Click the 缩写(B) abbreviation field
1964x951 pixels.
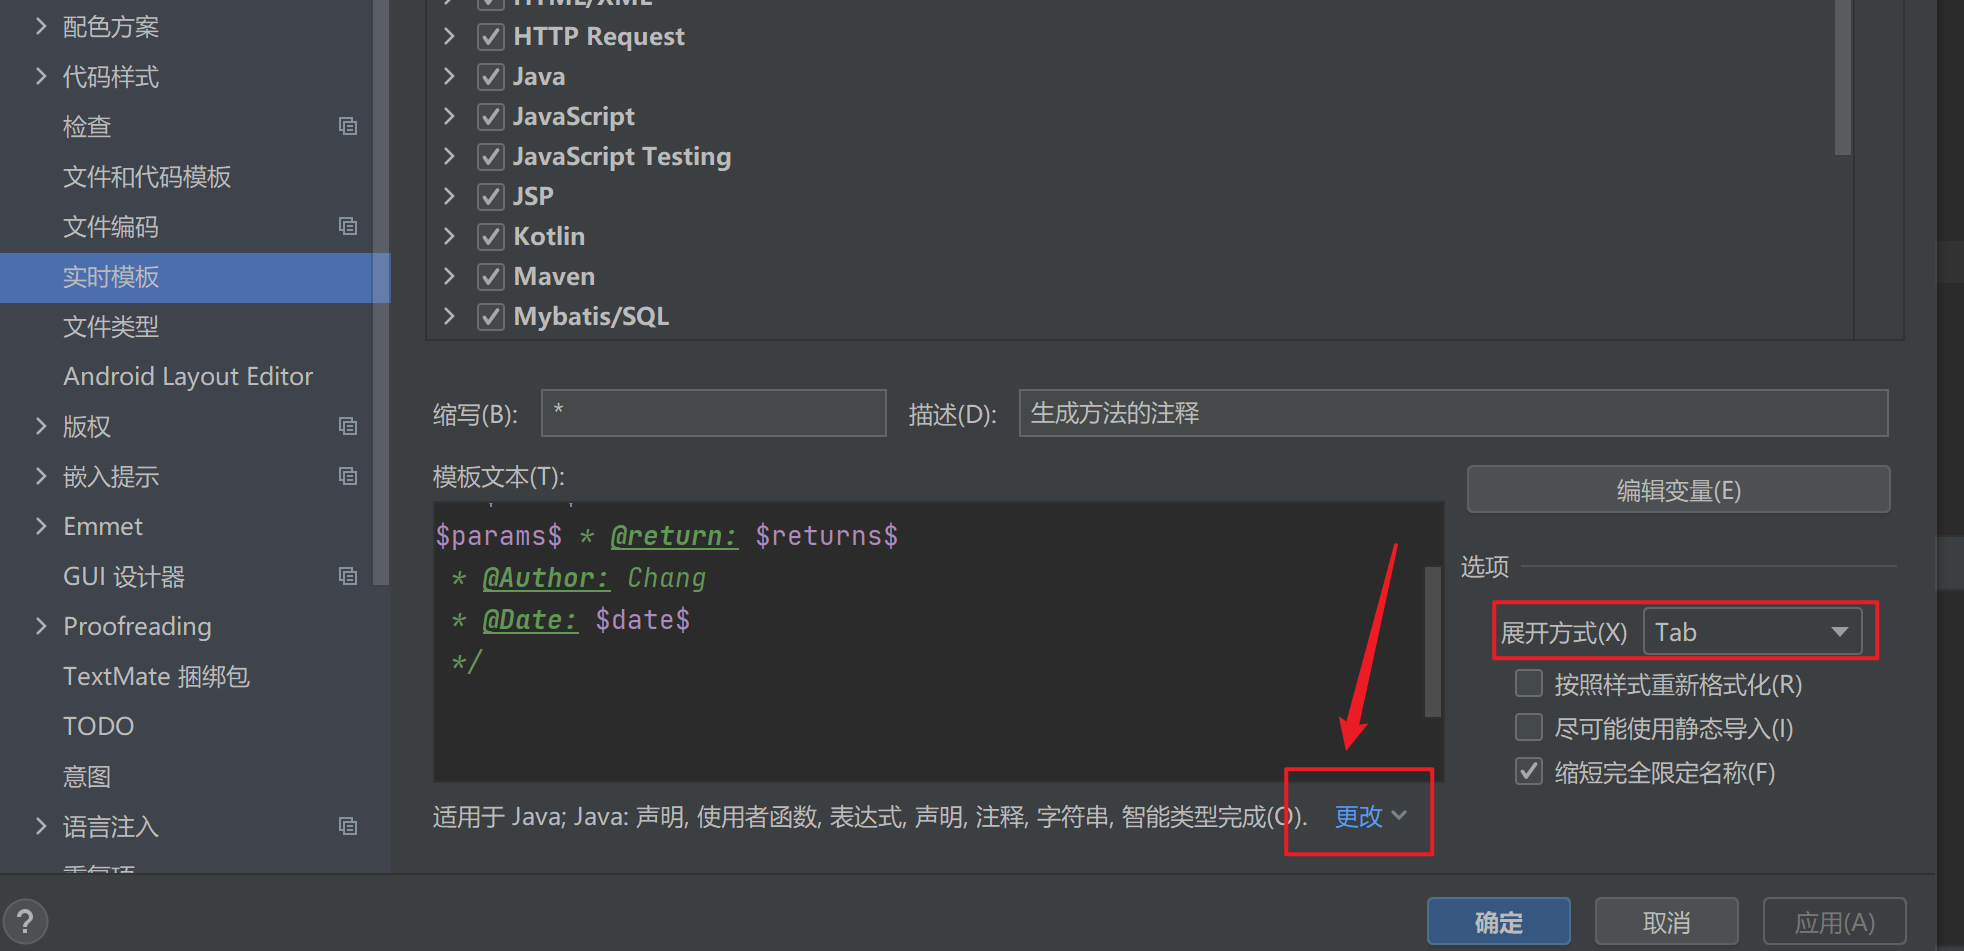714,413
